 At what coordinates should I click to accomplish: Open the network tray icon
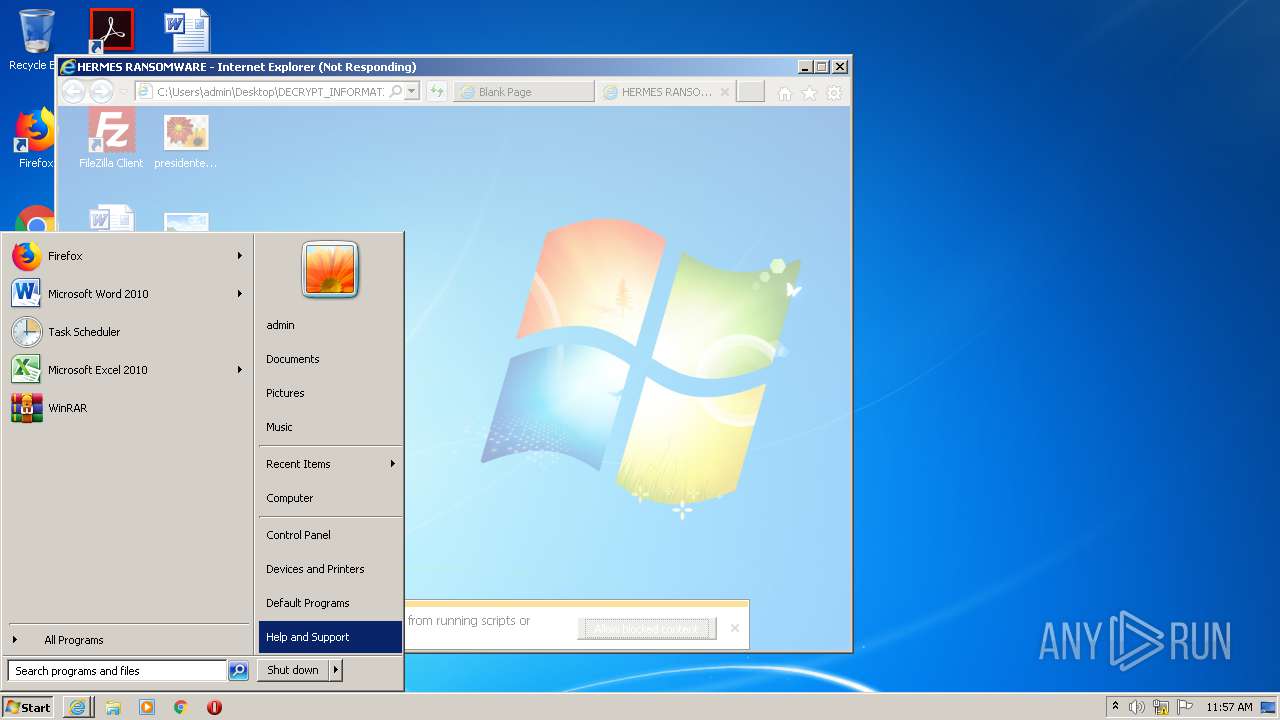click(x=1161, y=707)
